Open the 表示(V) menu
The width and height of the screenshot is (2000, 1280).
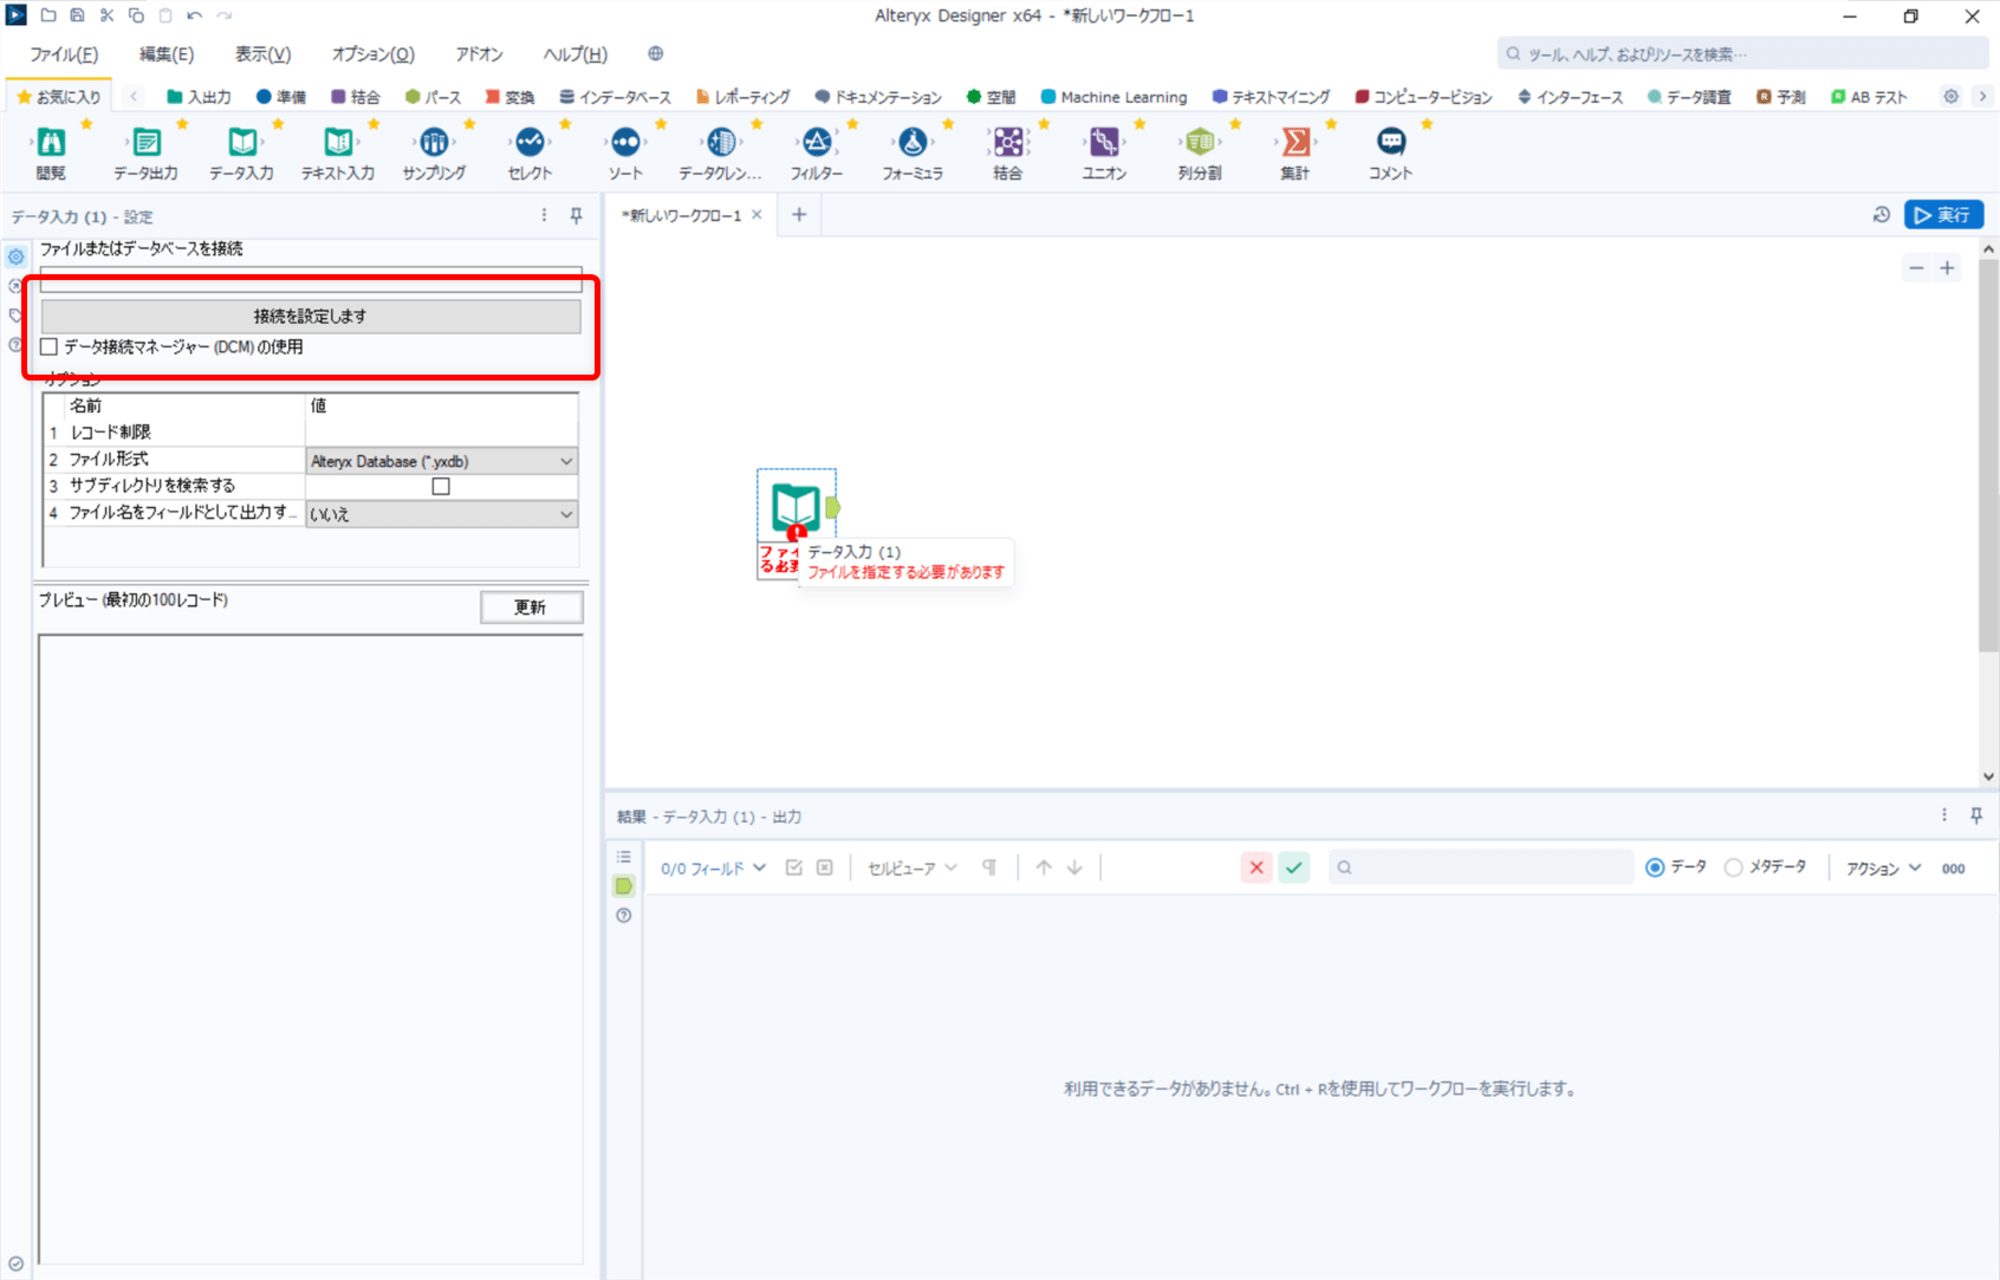(x=263, y=54)
